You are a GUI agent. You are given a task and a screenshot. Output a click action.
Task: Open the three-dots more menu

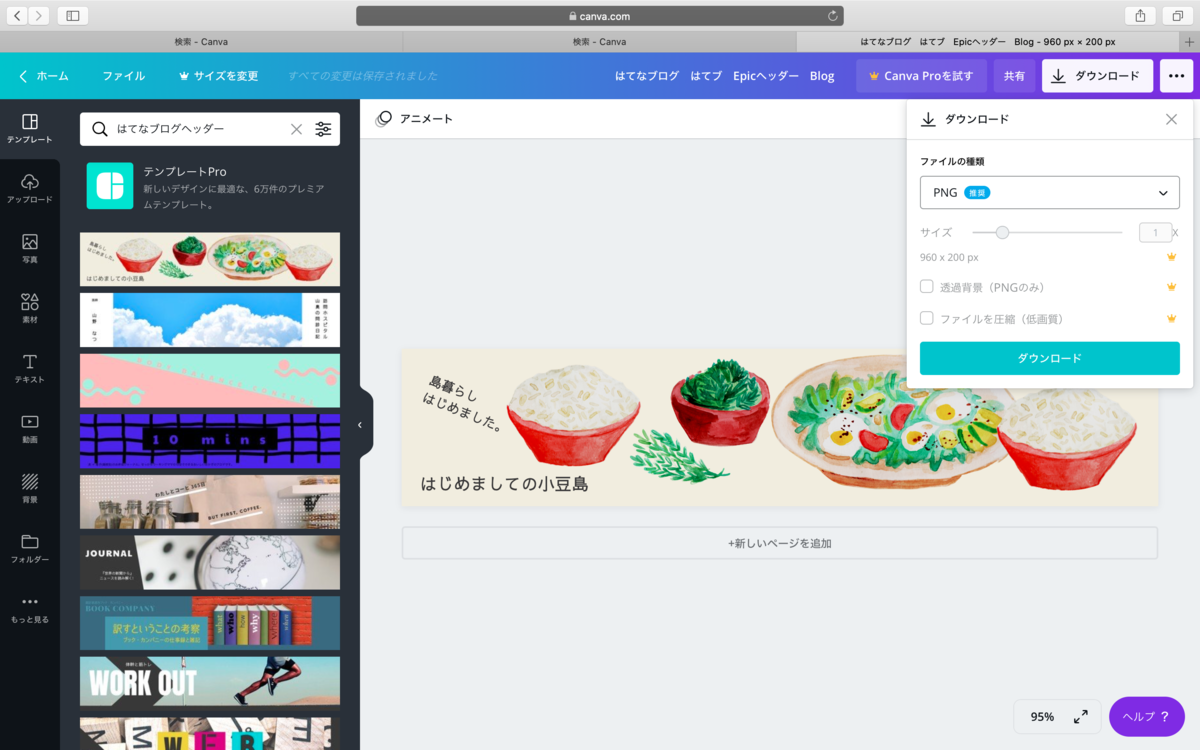1176,76
